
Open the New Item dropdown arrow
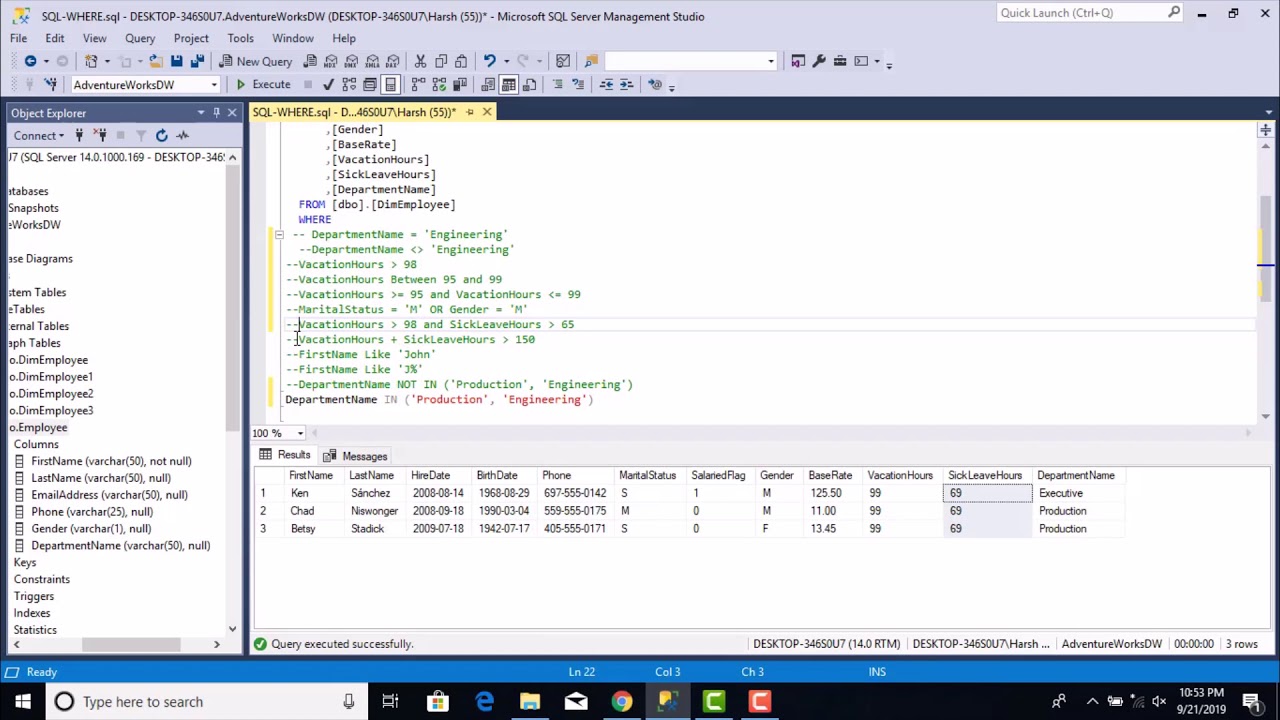coord(107,61)
